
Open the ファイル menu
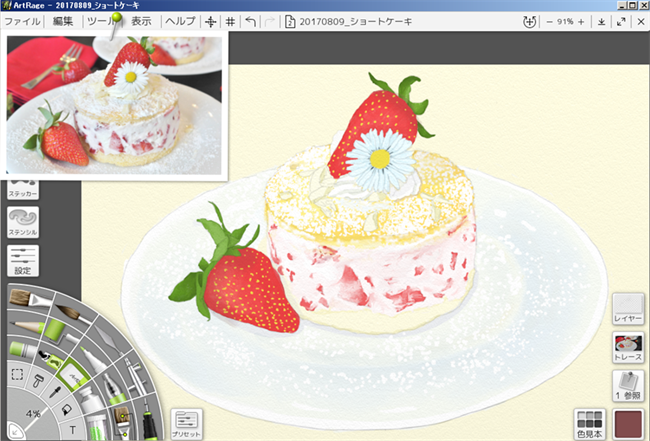tap(22, 21)
